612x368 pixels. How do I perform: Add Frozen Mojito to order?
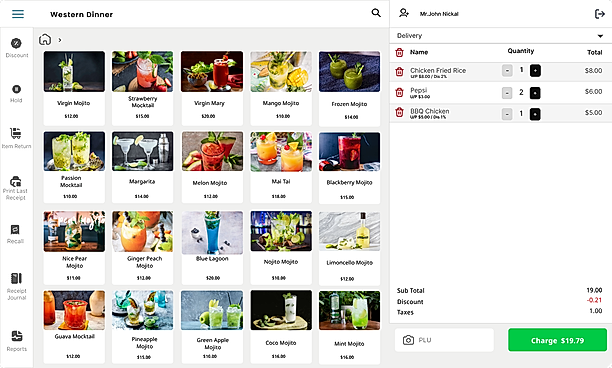(x=349, y=89)
